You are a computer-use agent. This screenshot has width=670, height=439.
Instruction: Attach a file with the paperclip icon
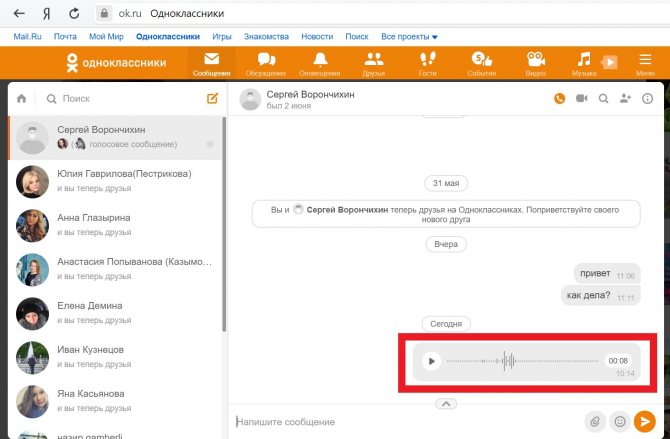(x=595, y=421)
